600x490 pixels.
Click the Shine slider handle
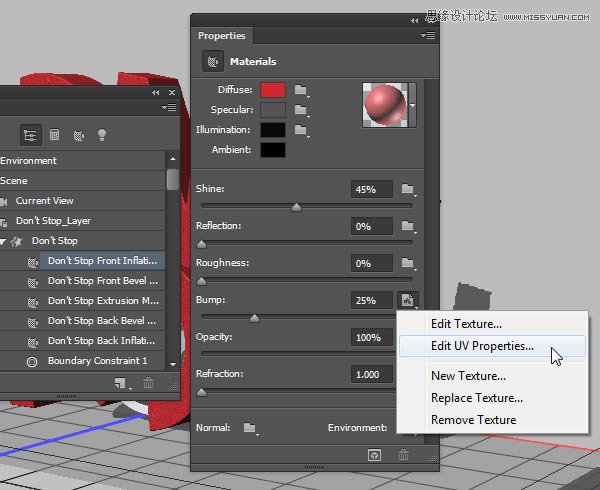[296, 207]
